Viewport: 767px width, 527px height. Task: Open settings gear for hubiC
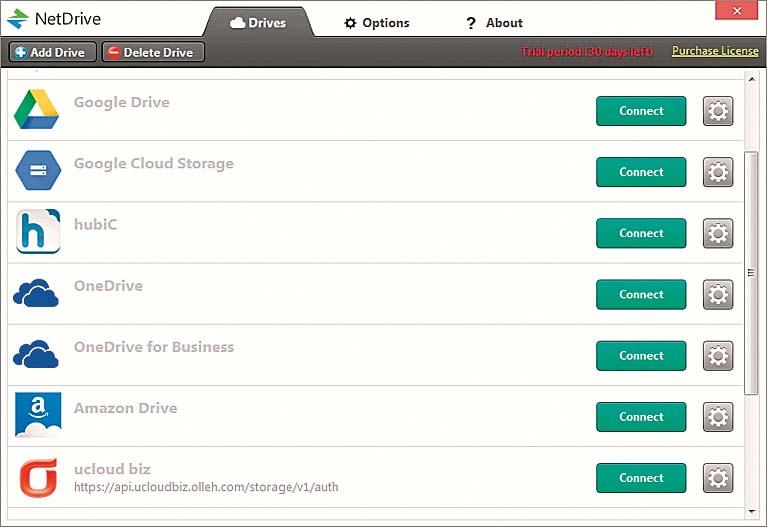(718, 233)
